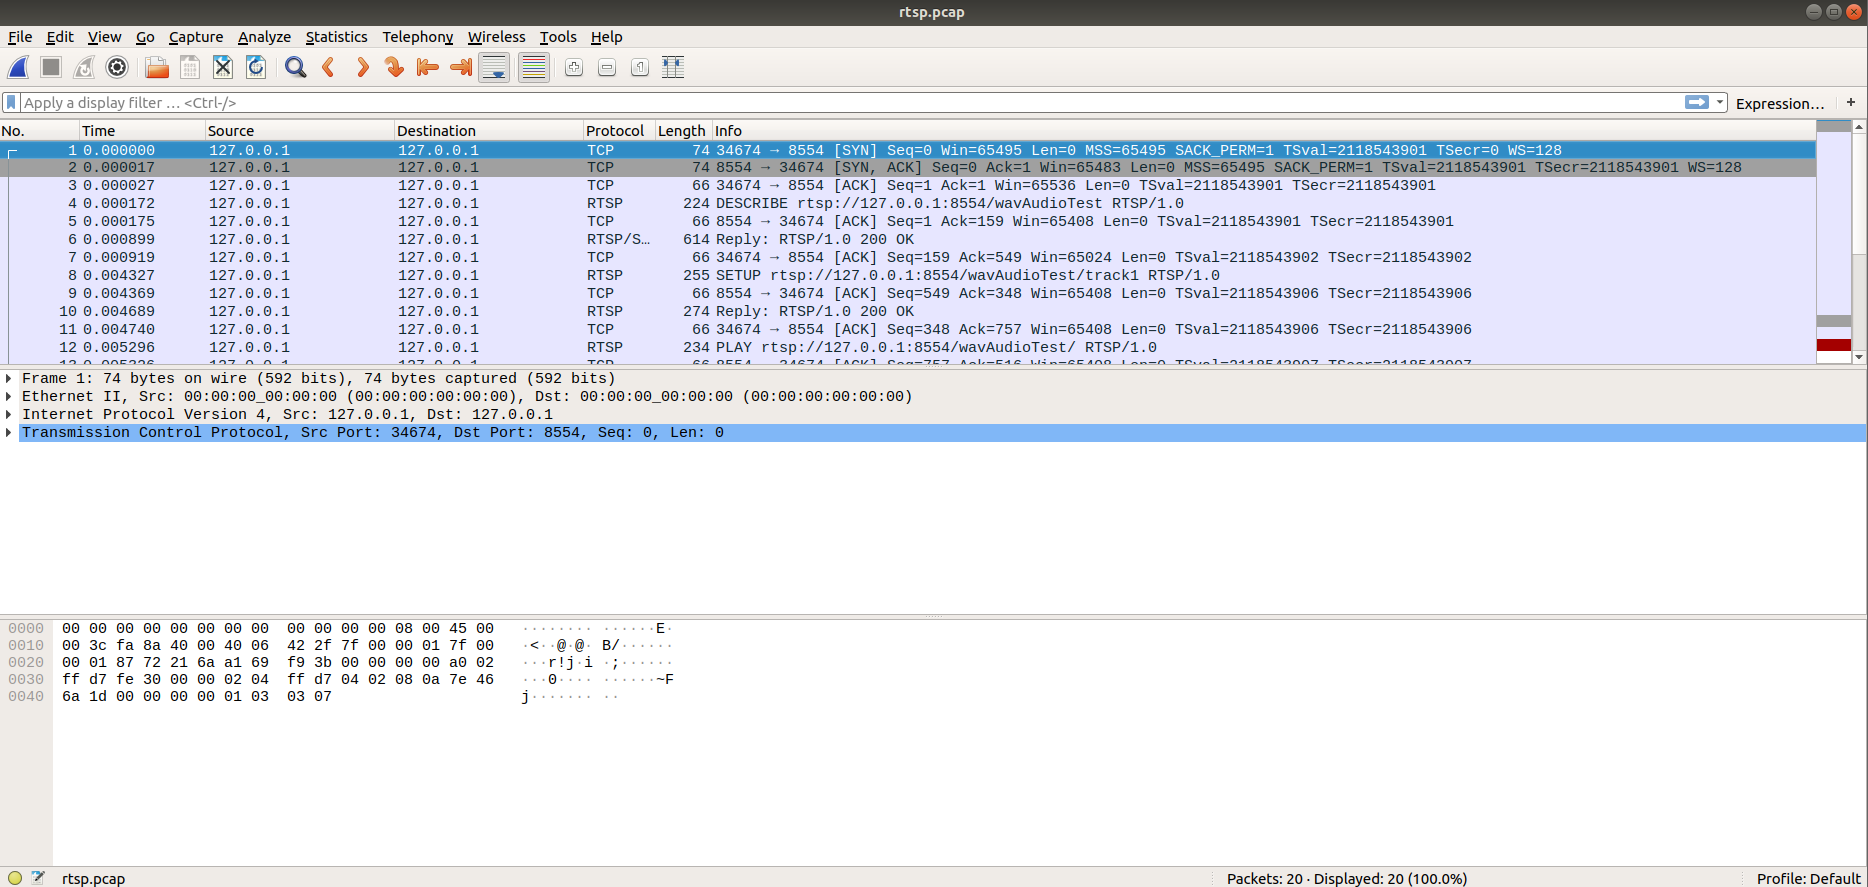The width and height of the screenshot is (1868, 887).
Task: Zoom in the main window text
Action: point(574,68)
